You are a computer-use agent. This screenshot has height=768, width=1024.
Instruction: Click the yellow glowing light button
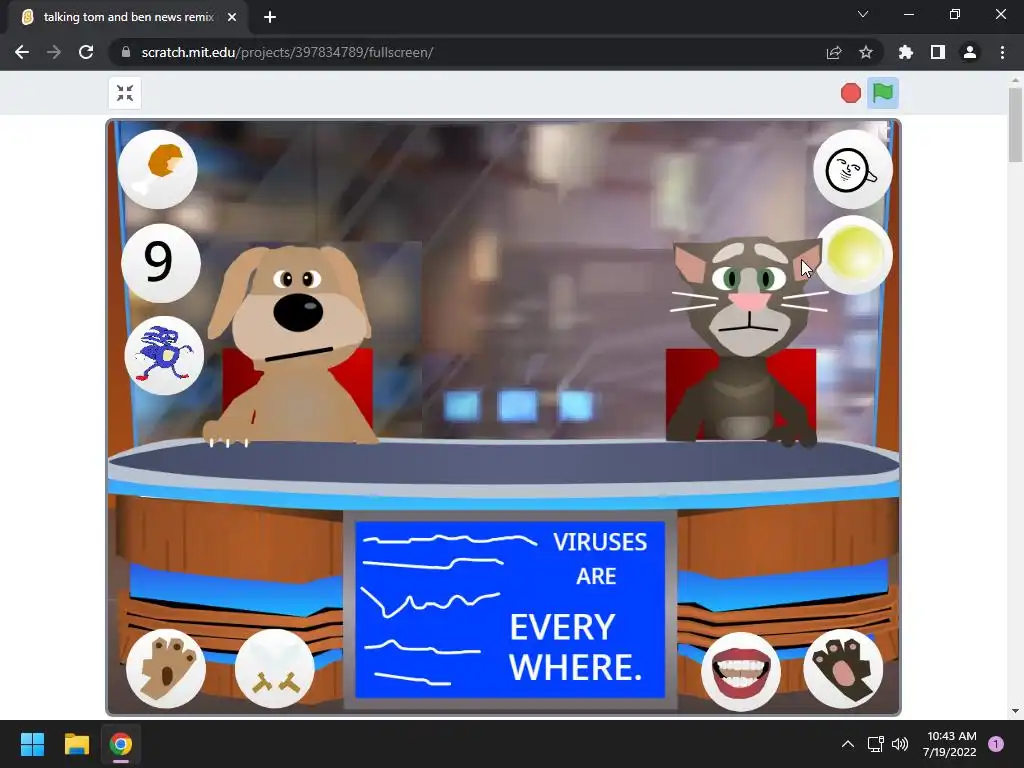[x=853, y=255]
